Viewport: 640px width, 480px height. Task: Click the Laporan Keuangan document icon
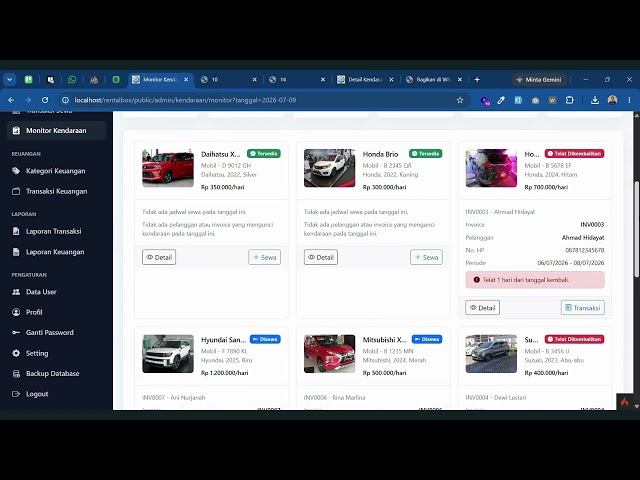16,252
